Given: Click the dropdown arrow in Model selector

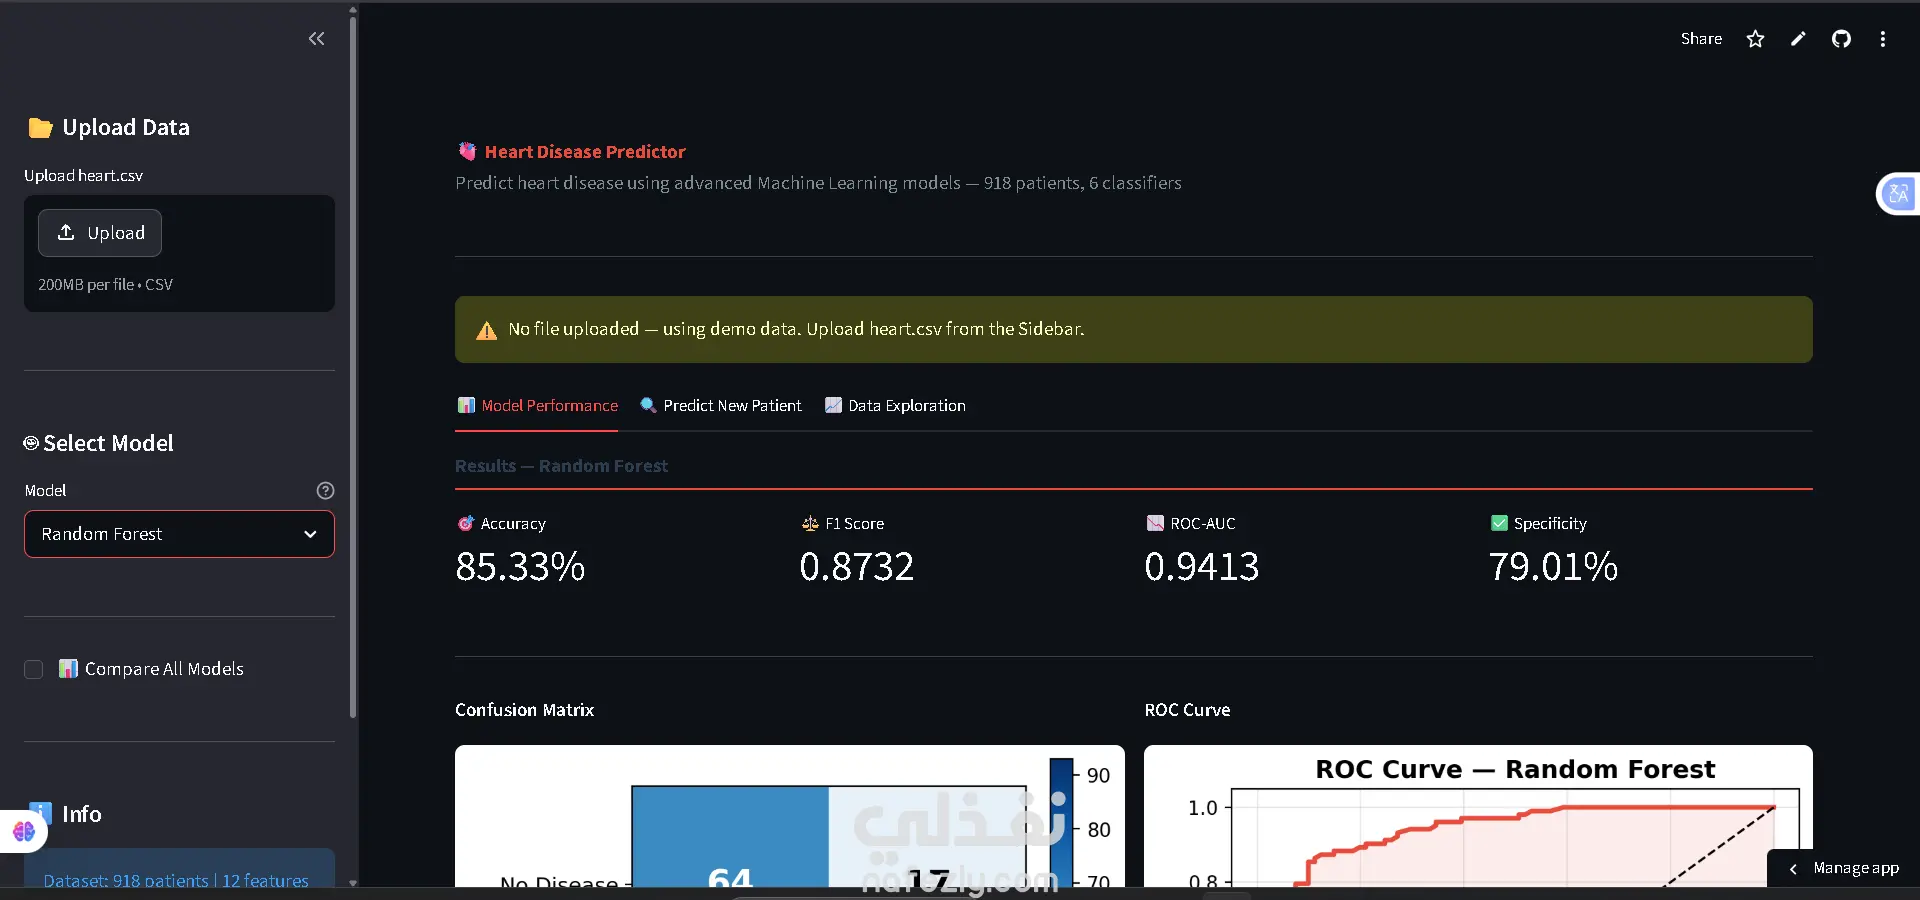Looking at the screenshot, I should tap(310, 534).
